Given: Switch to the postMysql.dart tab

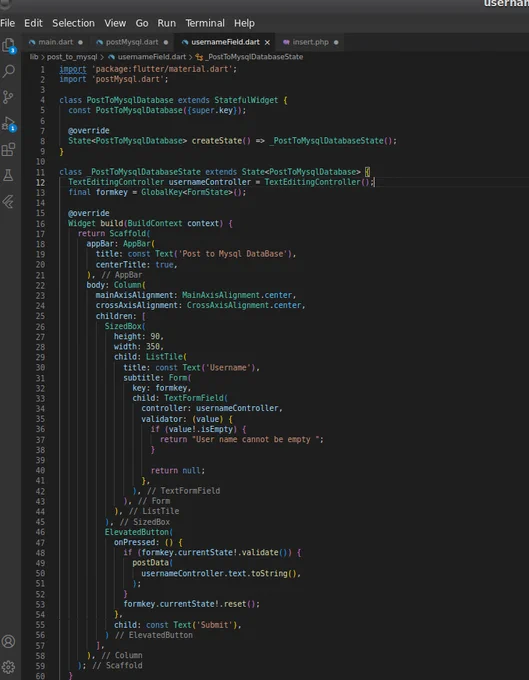Looking at the screenshot, I should point(132,42).
